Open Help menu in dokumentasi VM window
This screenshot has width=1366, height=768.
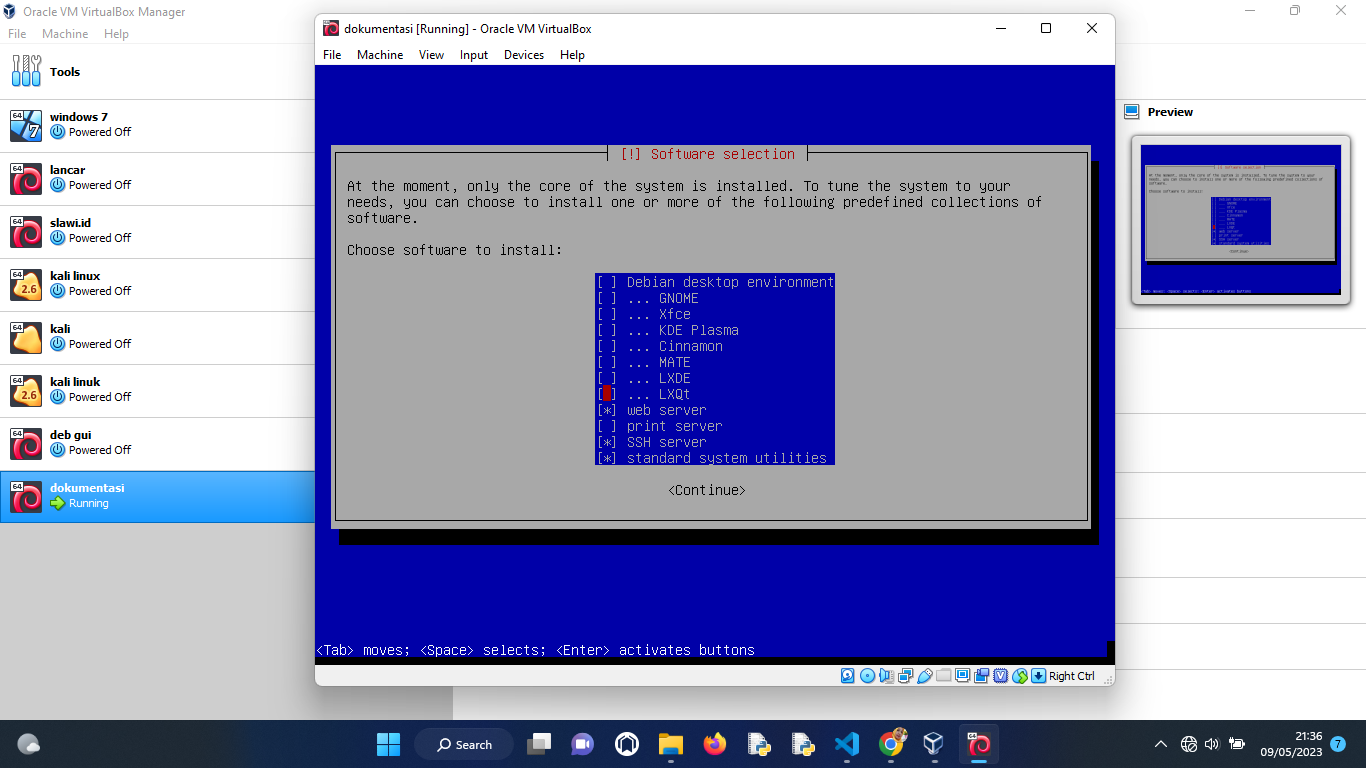pyautogui.click(x=572, y=55)
